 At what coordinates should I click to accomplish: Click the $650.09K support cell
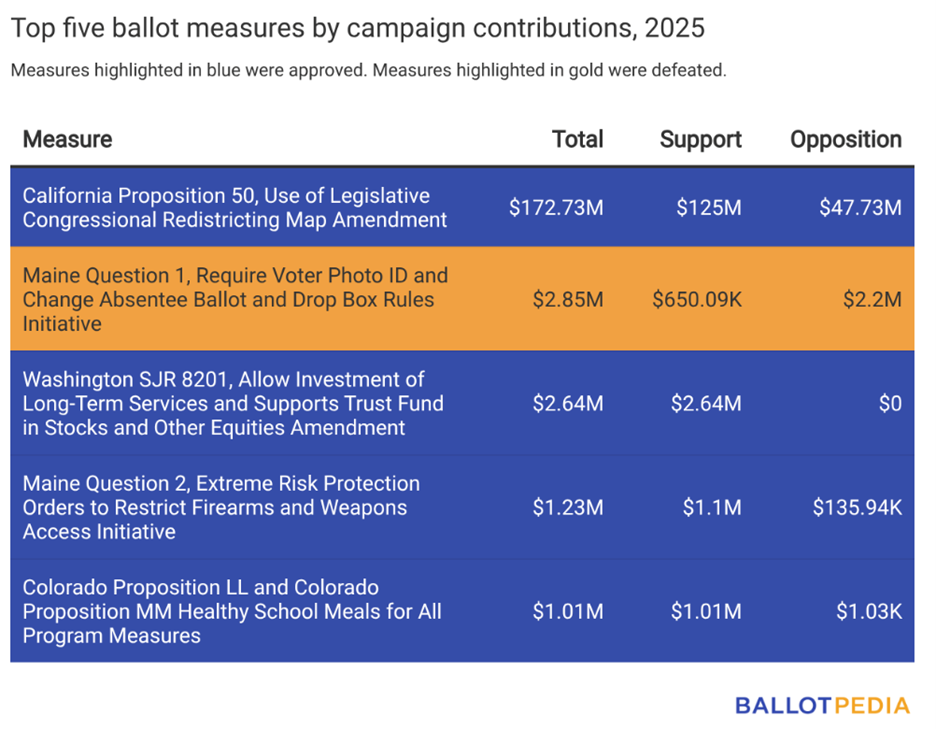(696, 299)
